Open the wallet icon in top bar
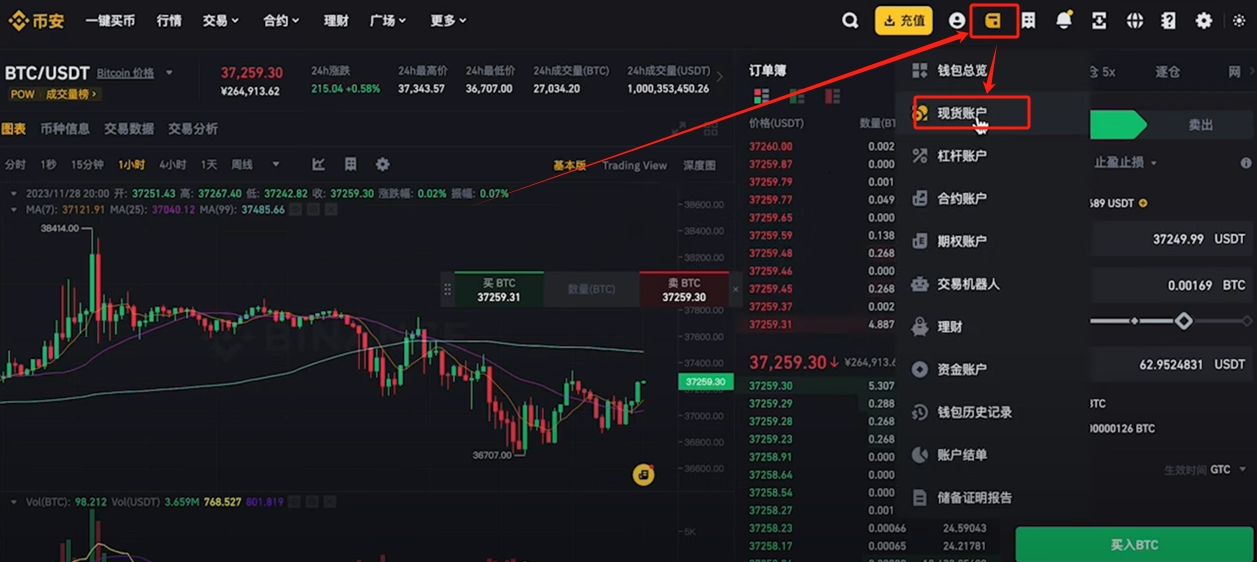The width and height of the screenshot is (1257, 562). point(993,20)
